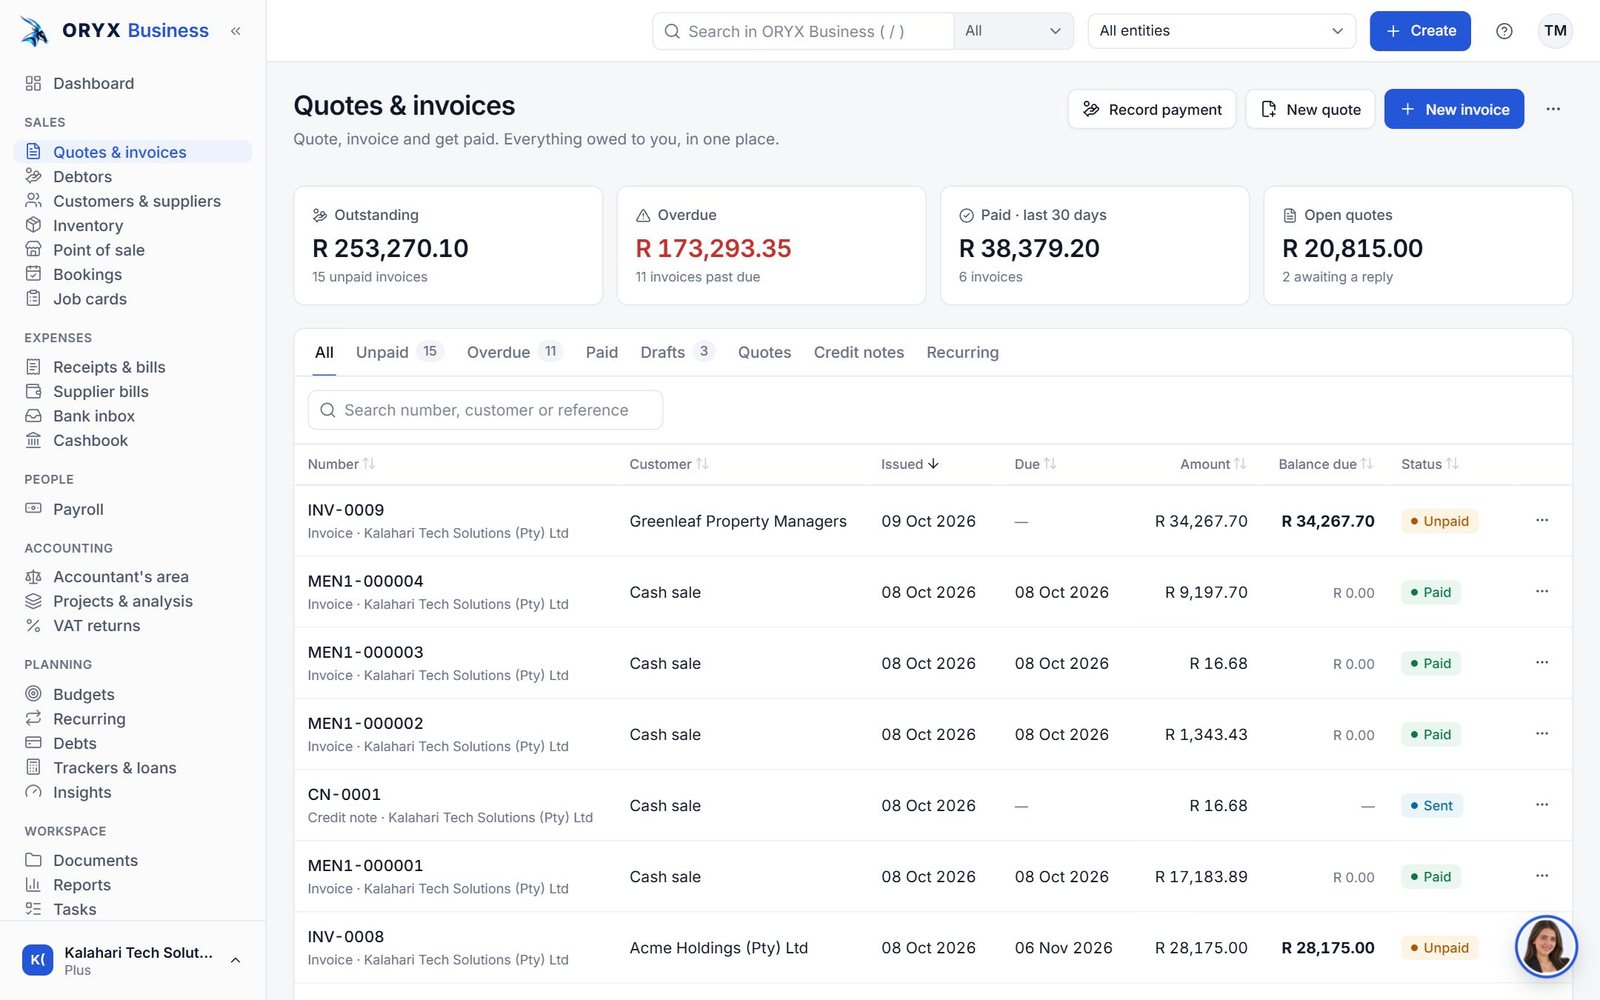Sort the table by Number column
This screenshot has width=1600, height=1000.
pyautogui.click(x=341, y=464)
